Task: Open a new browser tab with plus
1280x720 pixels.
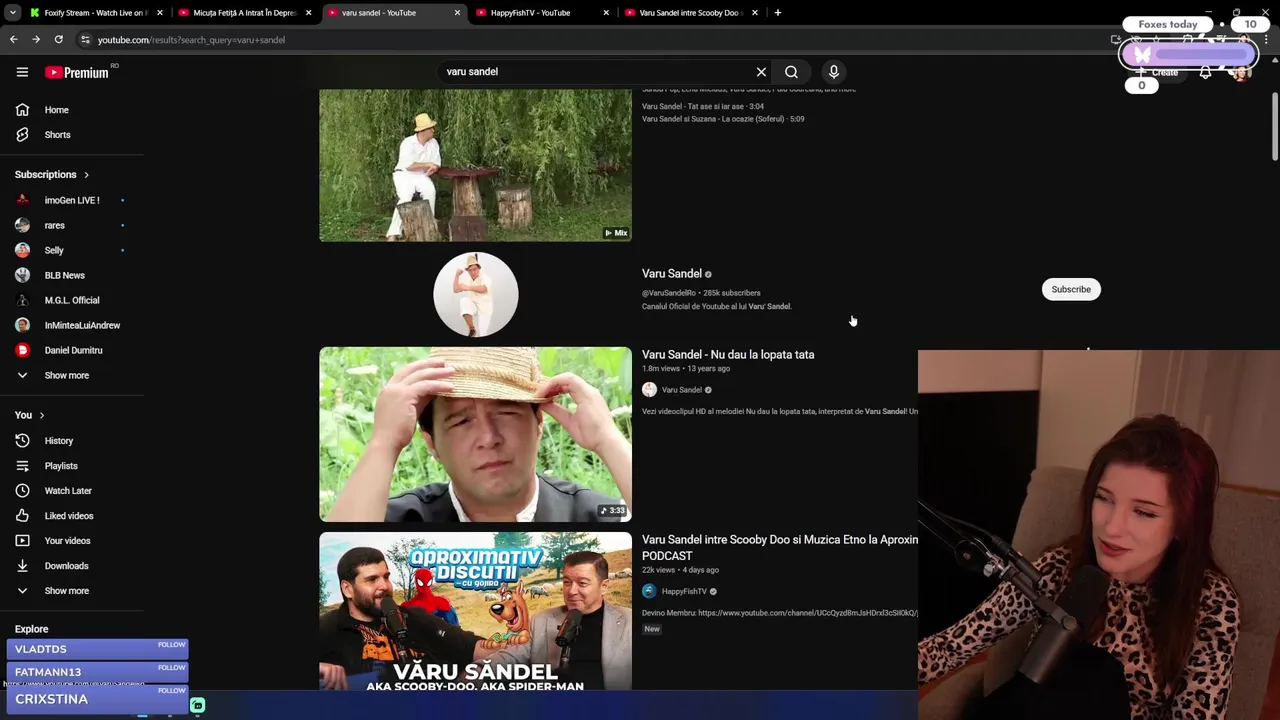Action: click(x=777, y=13)
